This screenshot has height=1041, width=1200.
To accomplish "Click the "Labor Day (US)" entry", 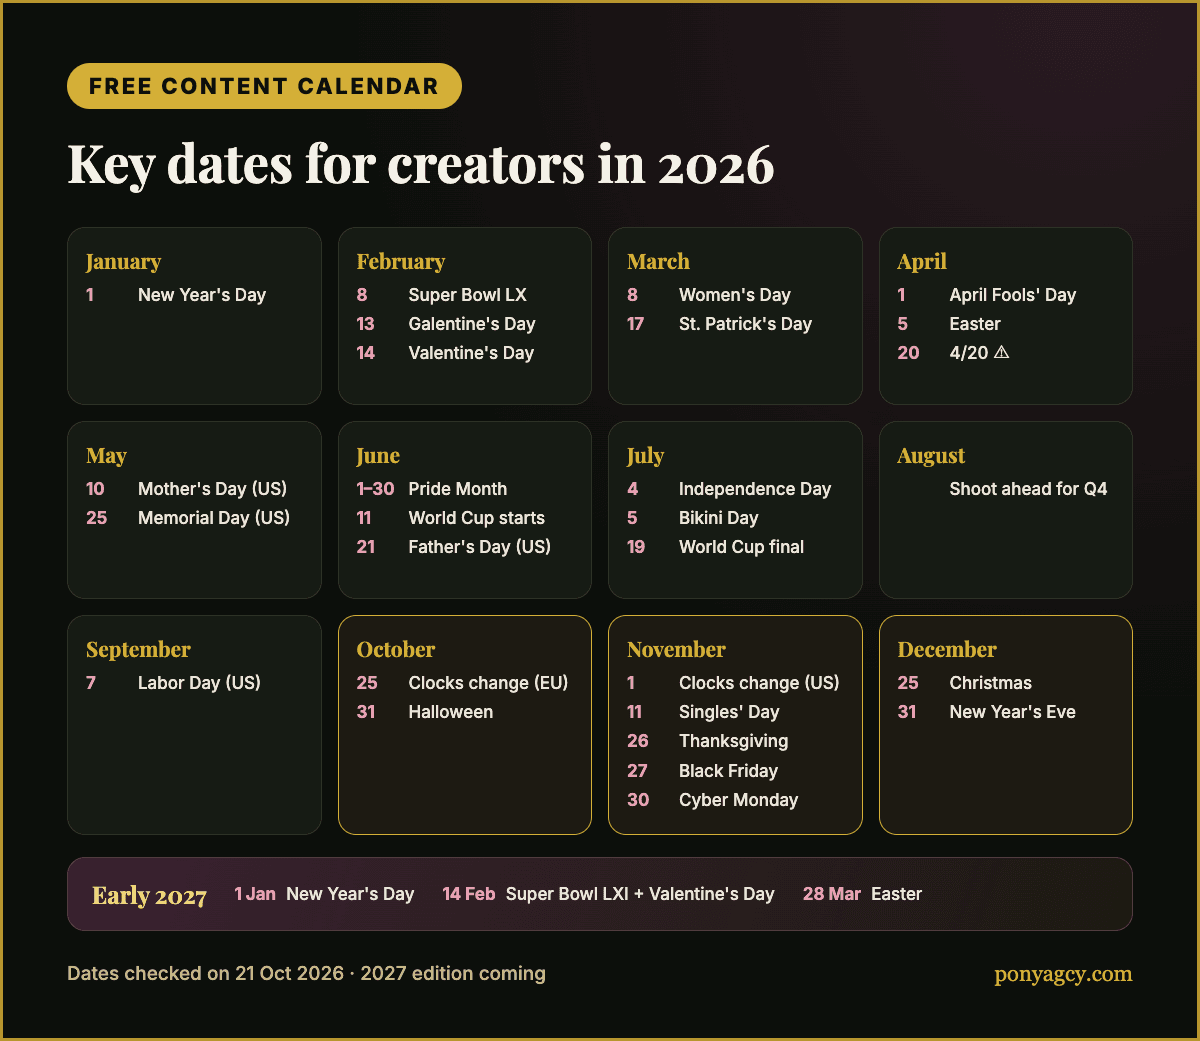I will pos(199,683).
